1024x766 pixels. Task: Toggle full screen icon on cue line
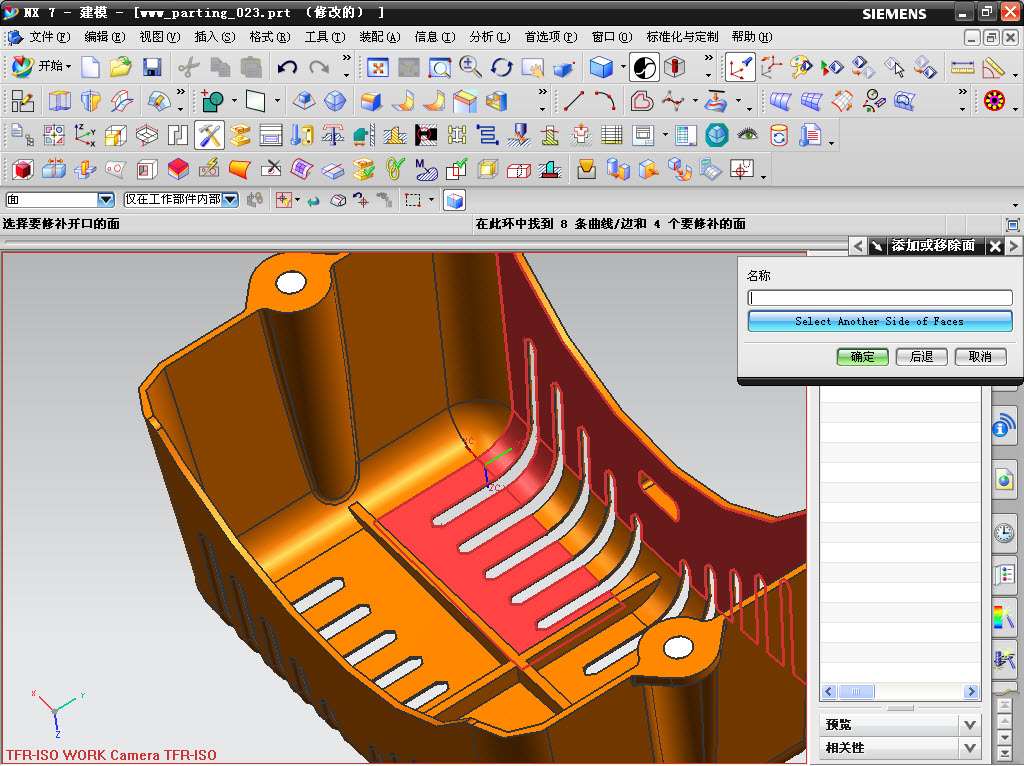click(1012, 225)
